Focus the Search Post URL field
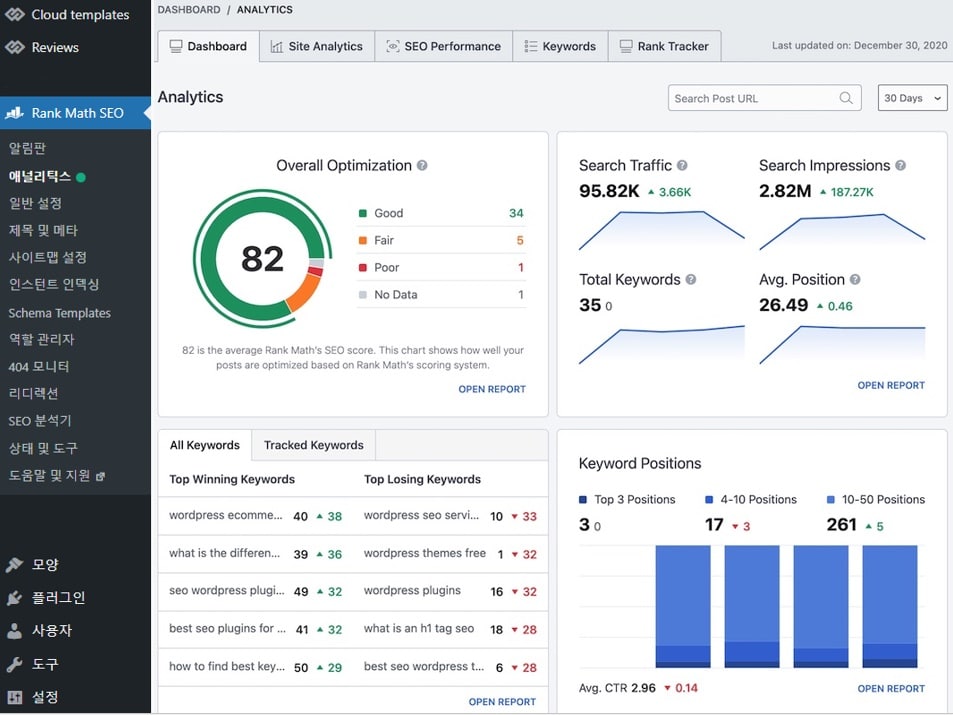The height and width of the screenshot is (715, 953). (x=765, y=98)
